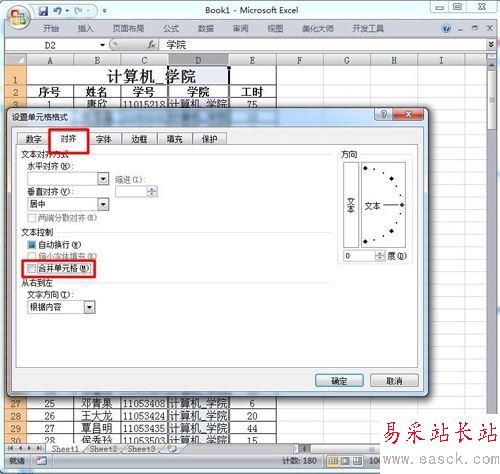Open the 公式 ribbon tab
500x474 pixels.
point(171,29)
